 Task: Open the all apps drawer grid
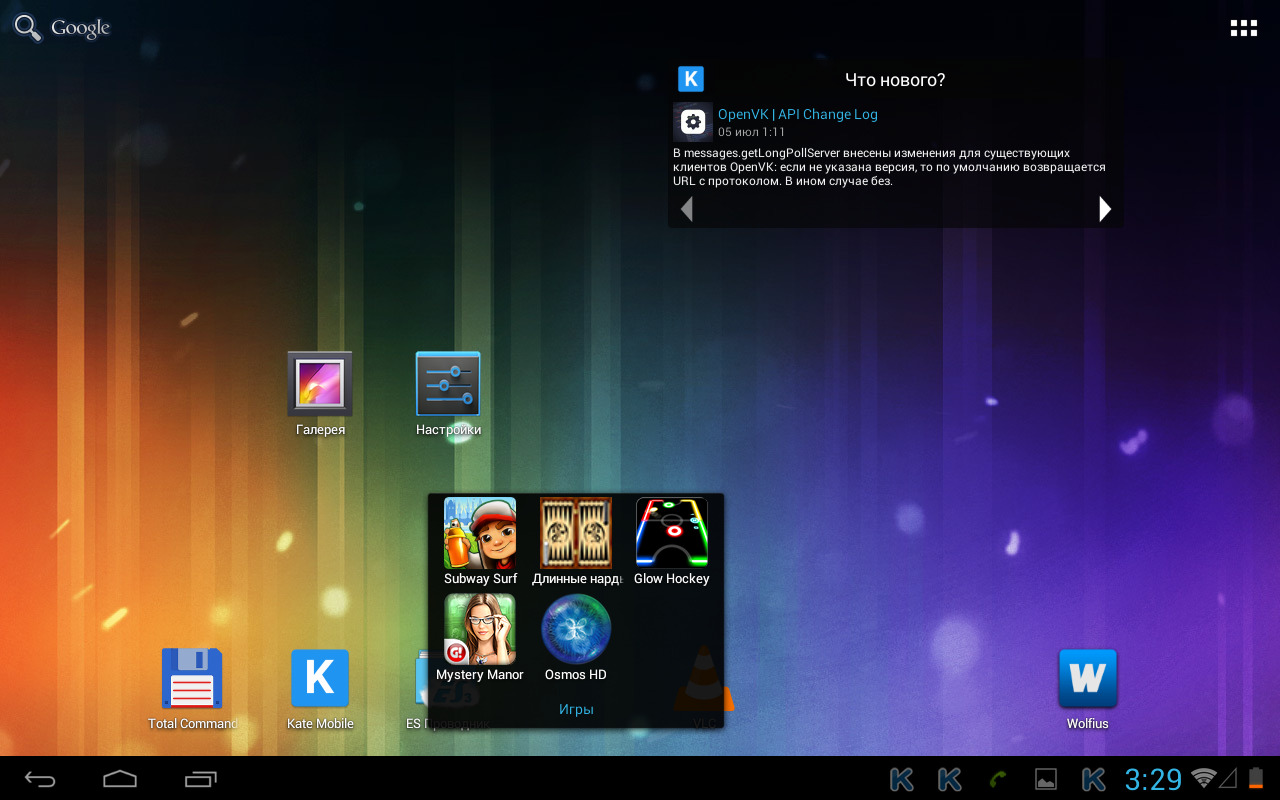[x=1243, y=28]
